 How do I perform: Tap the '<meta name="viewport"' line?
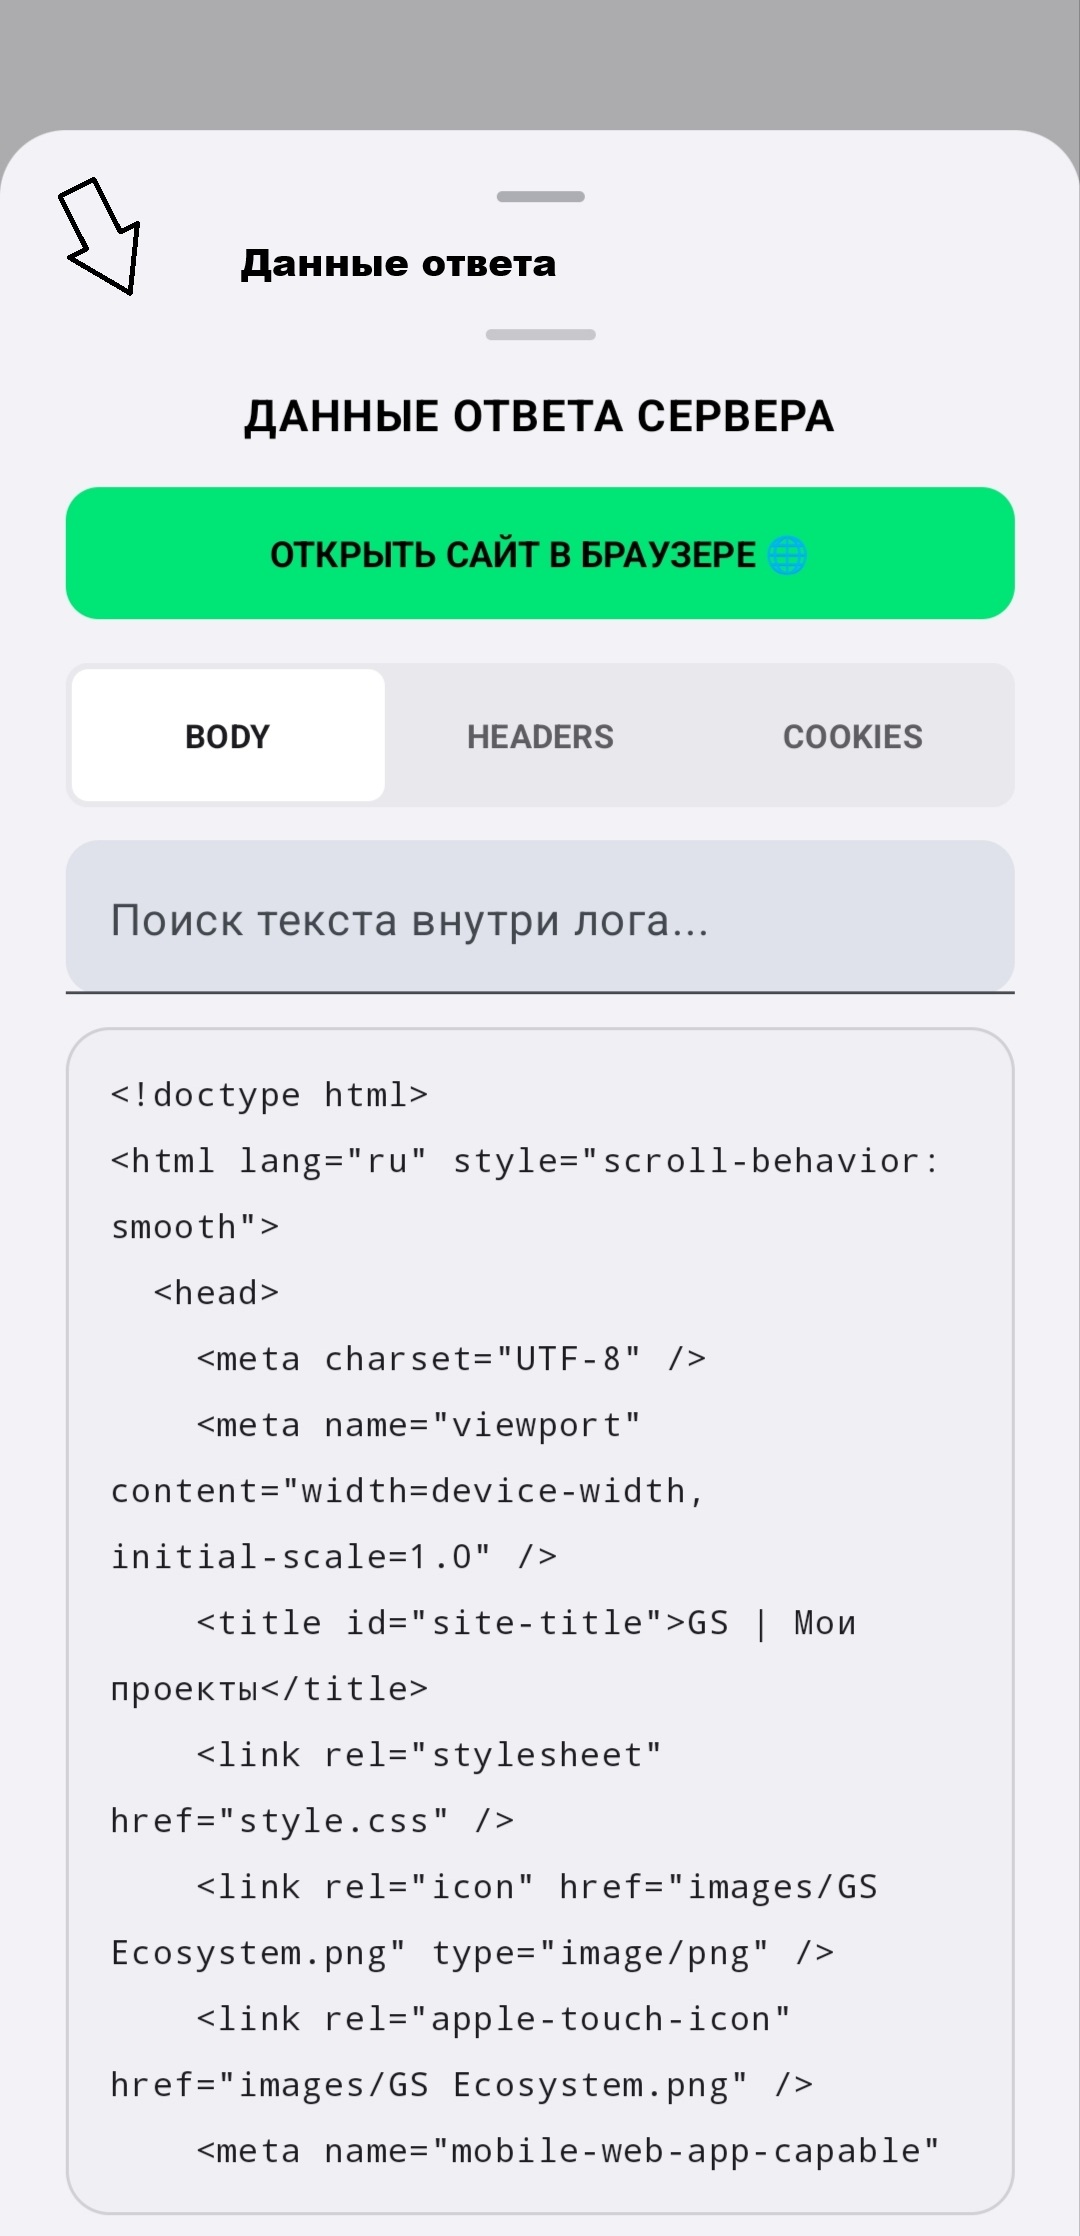(x=419, y=1425)
